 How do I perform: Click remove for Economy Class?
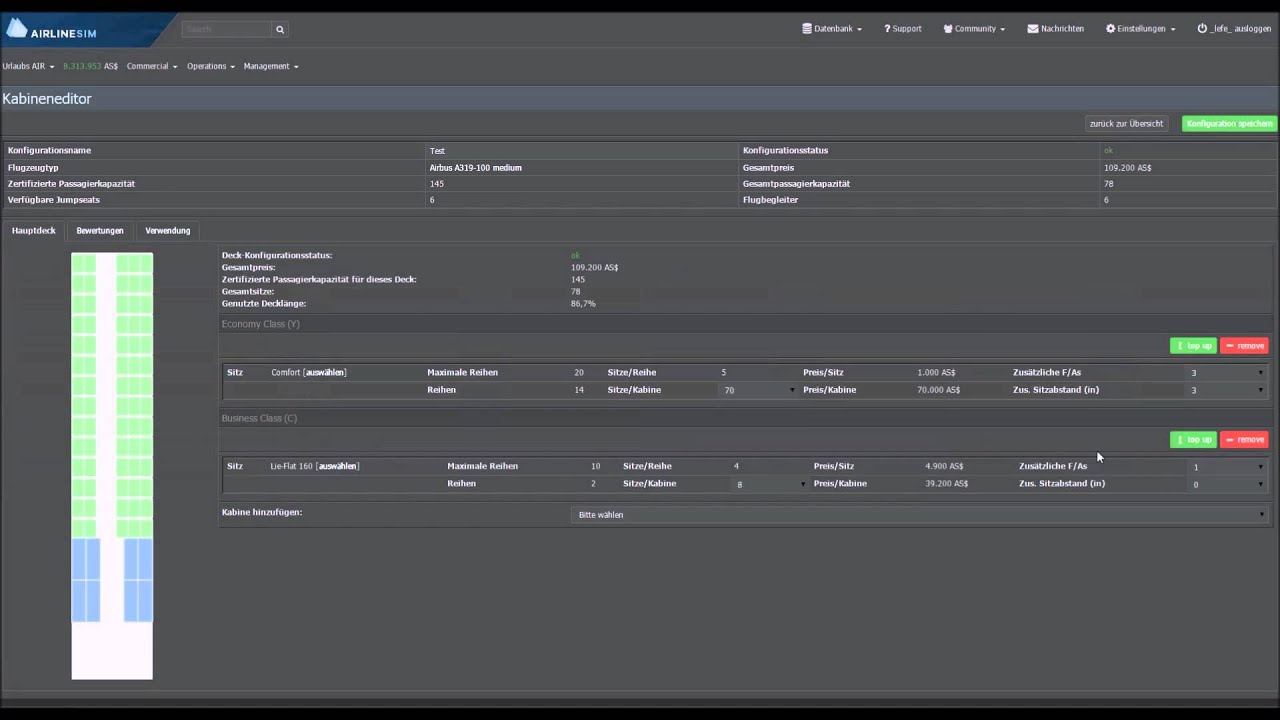[x=1244, y=346]
